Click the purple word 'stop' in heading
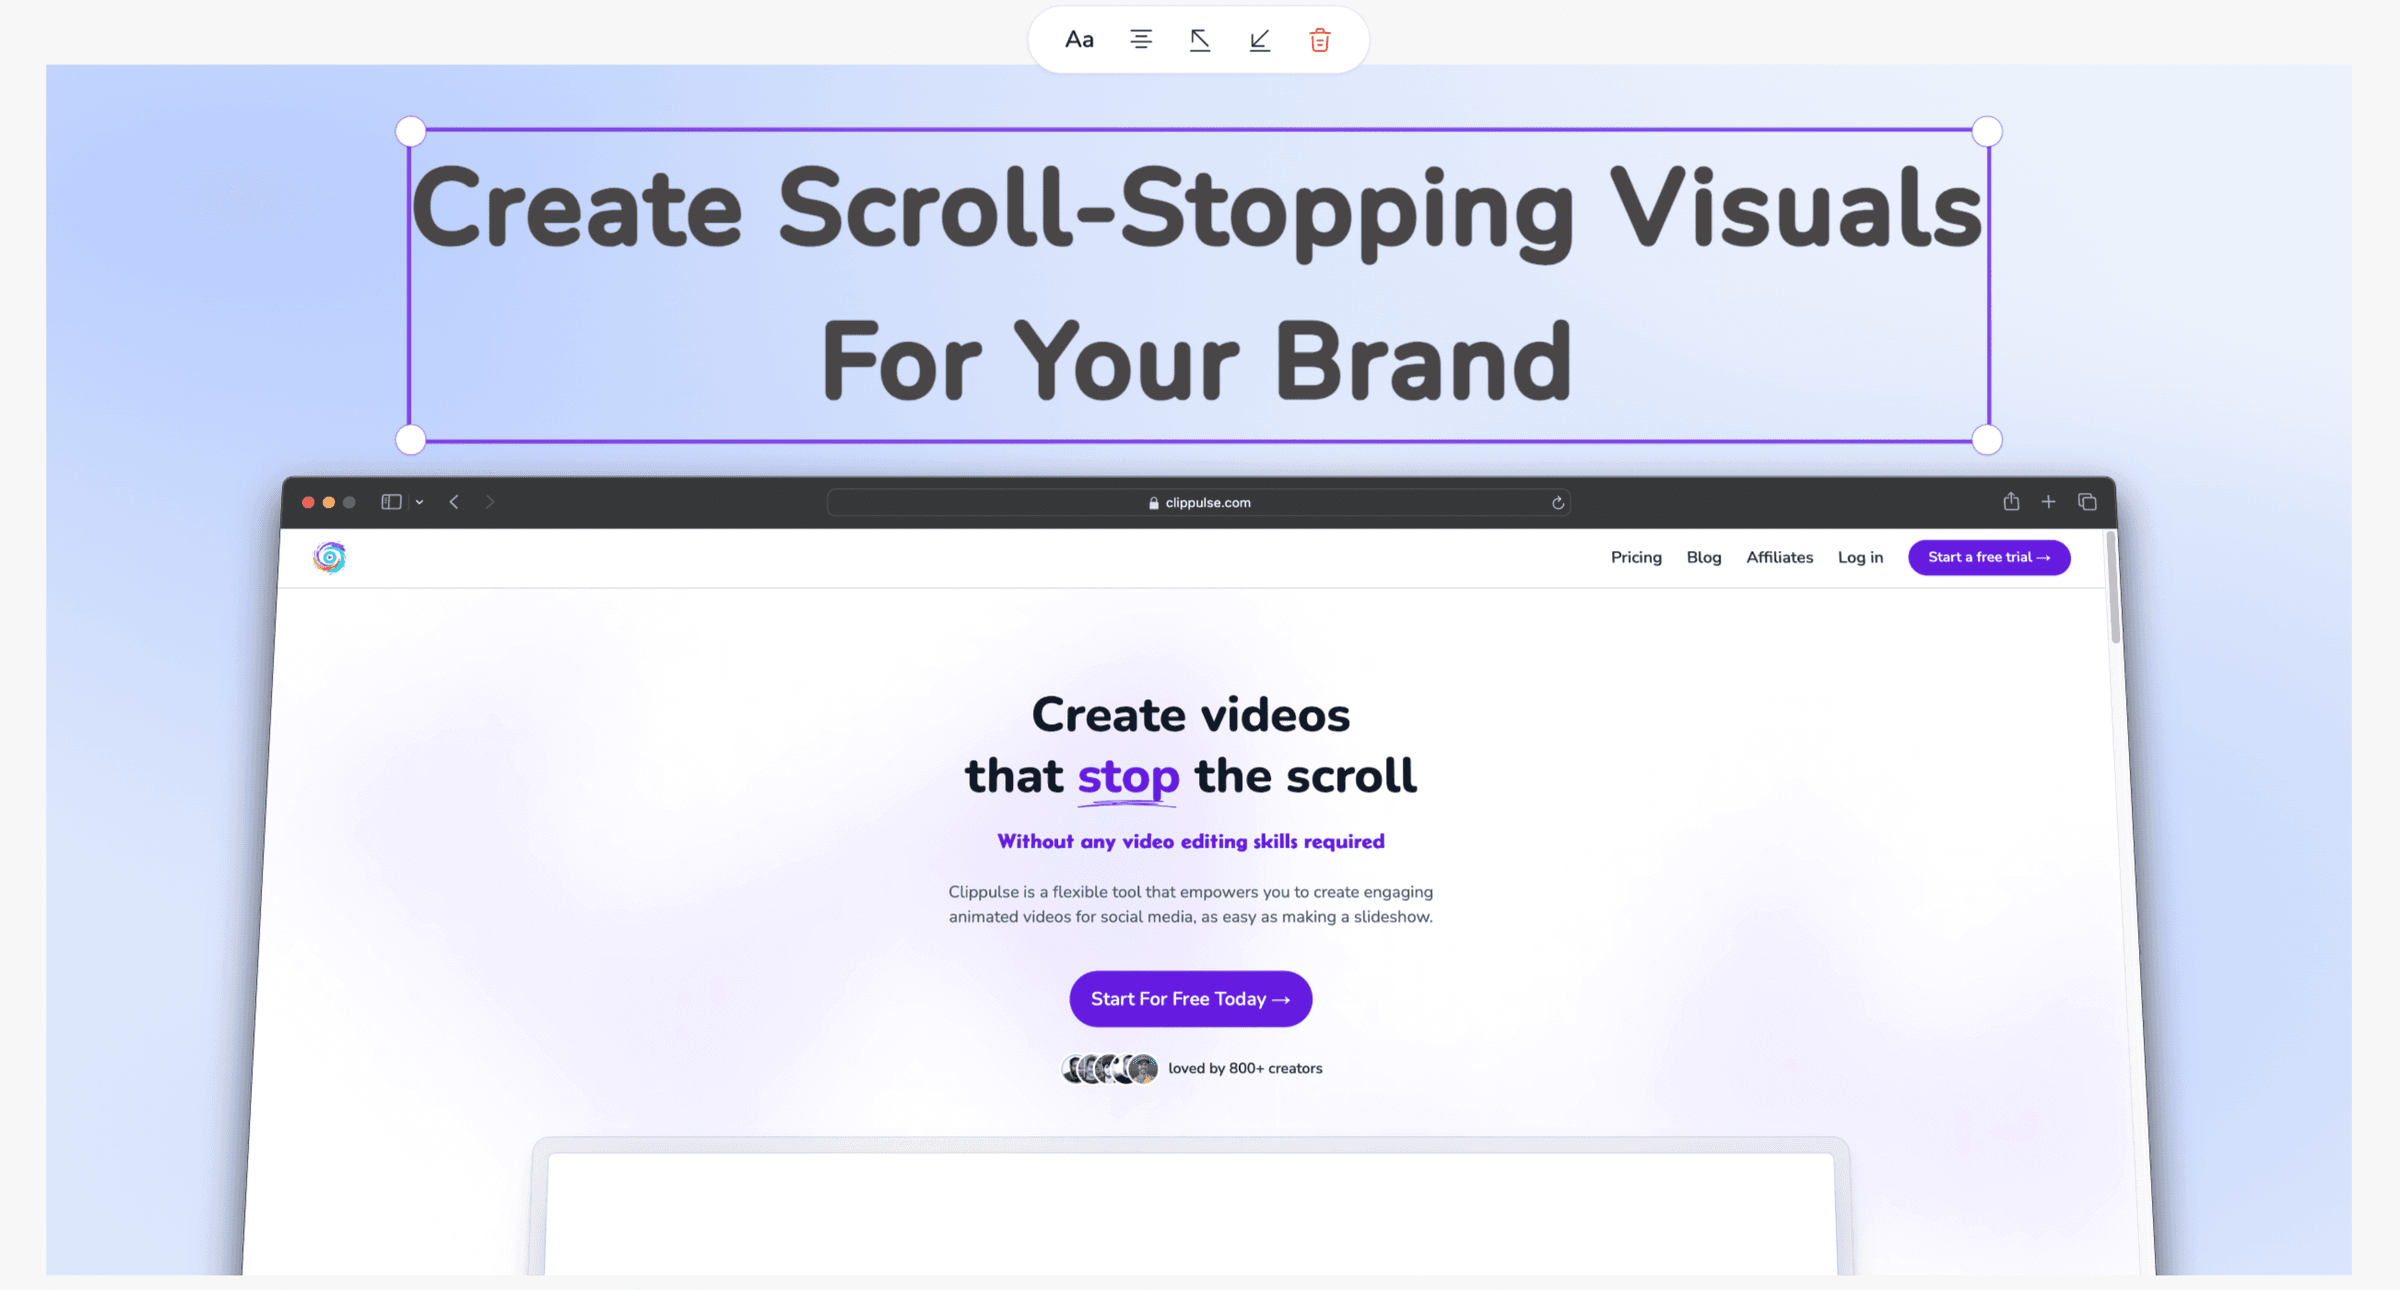This screenshot has height=1290, width=2400. [x=1128, y=777]
